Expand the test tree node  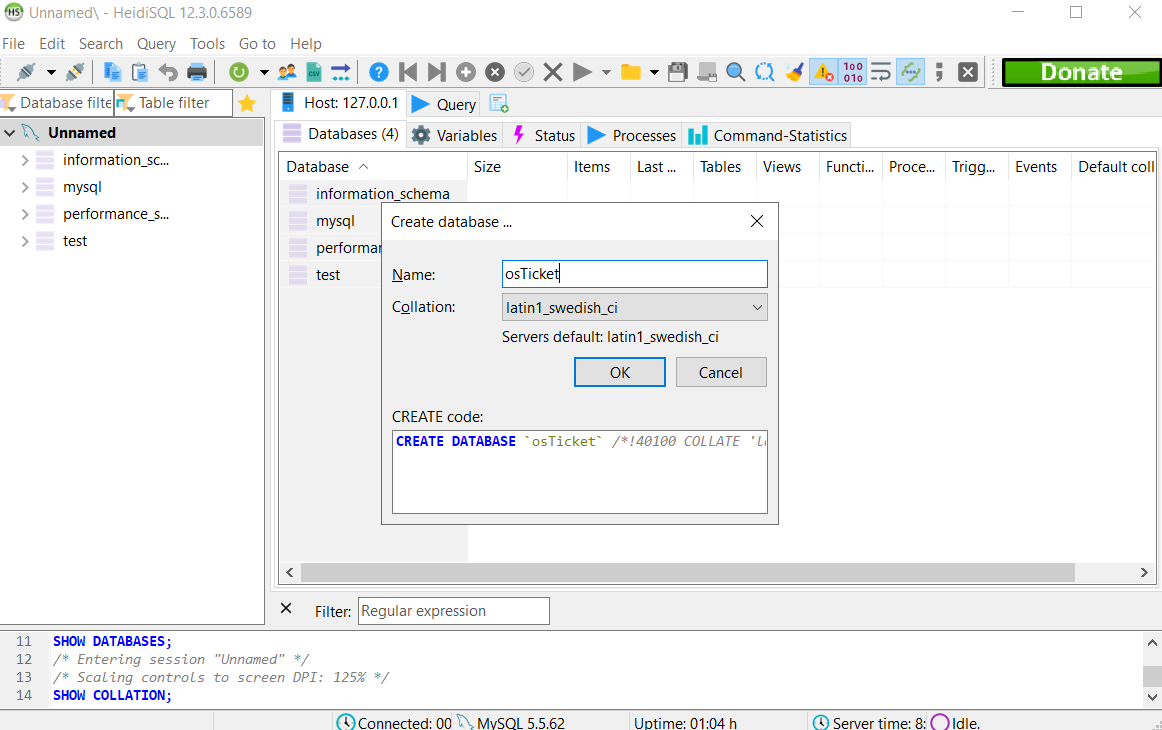(x=24, y=241)
